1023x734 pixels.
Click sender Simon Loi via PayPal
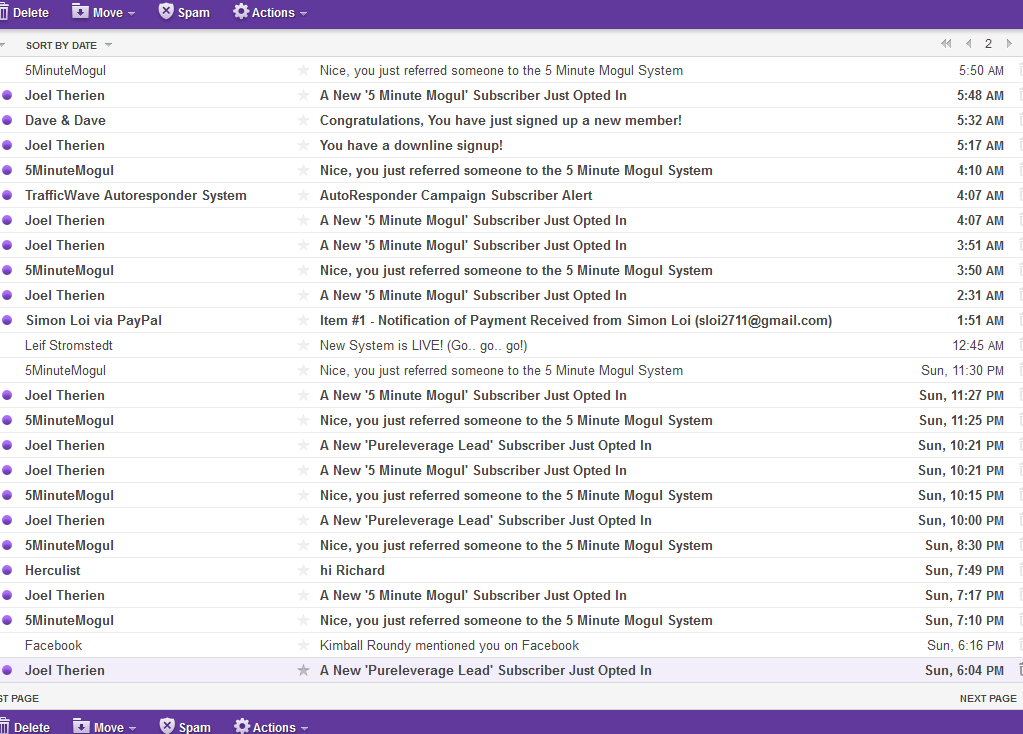pos(93,320)
